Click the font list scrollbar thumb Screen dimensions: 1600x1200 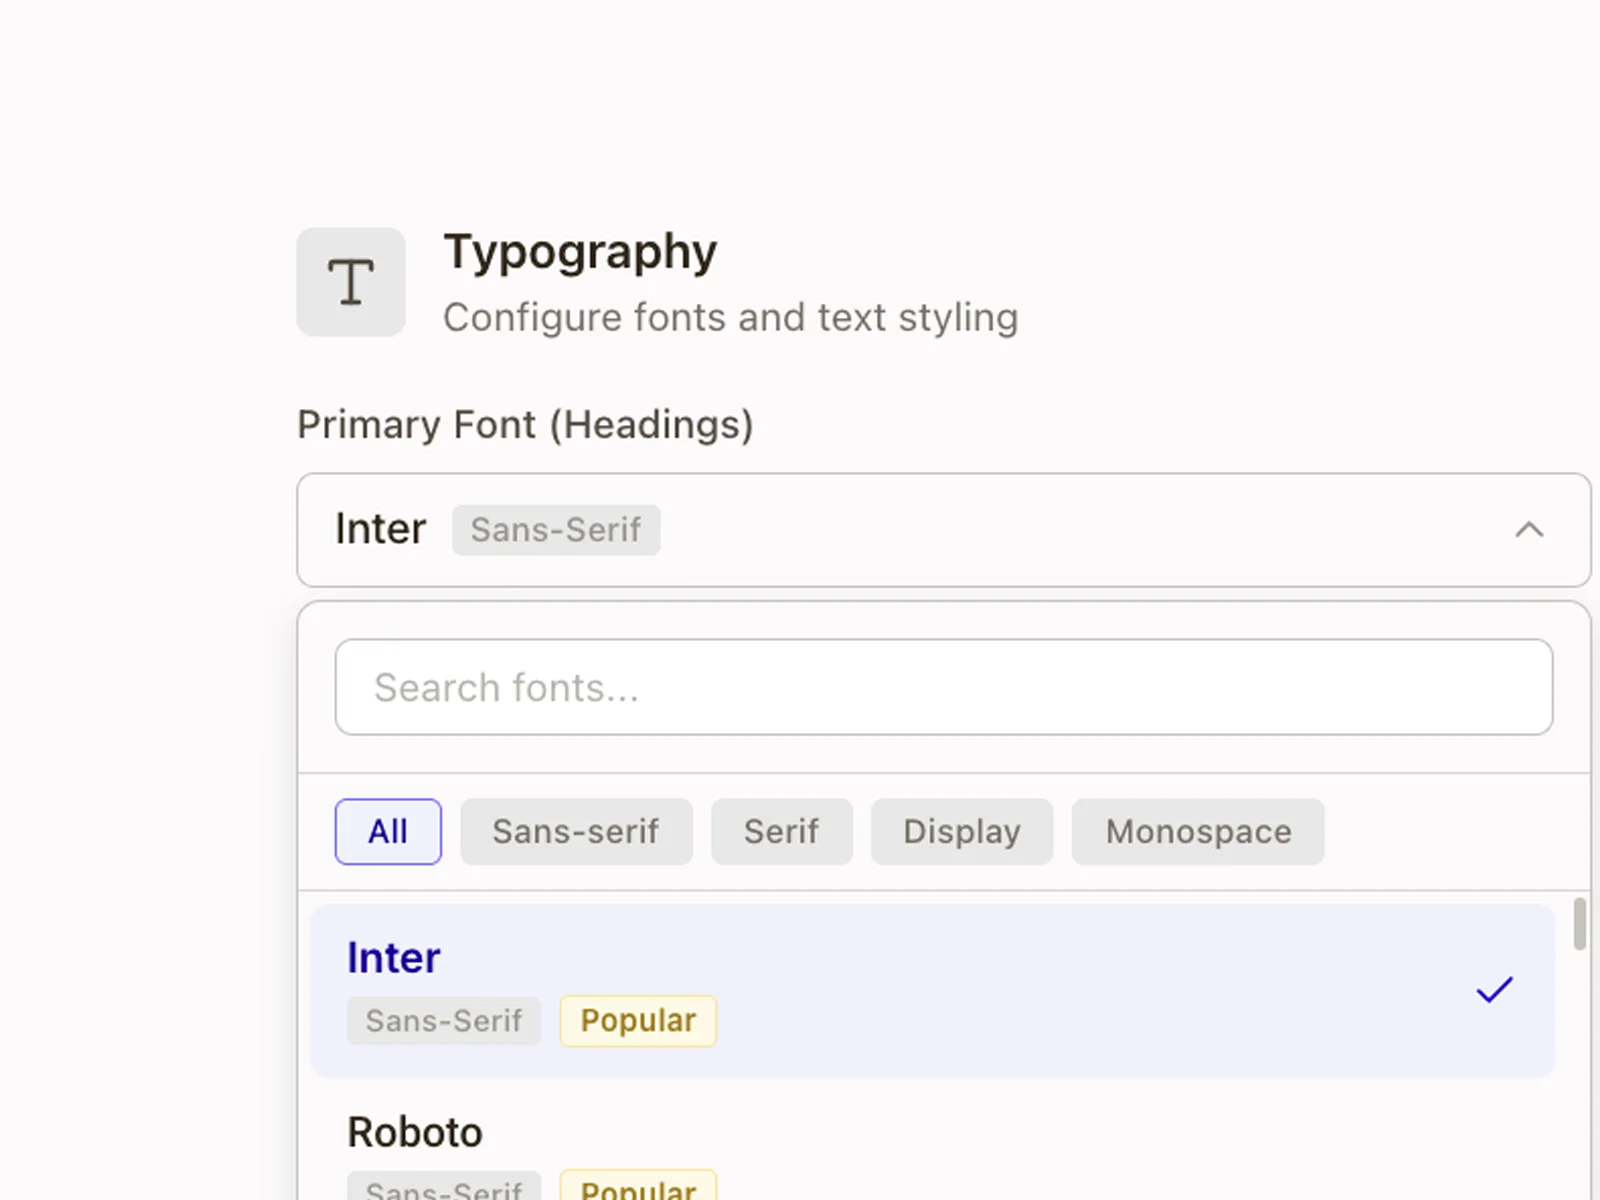coord(1579,924)
